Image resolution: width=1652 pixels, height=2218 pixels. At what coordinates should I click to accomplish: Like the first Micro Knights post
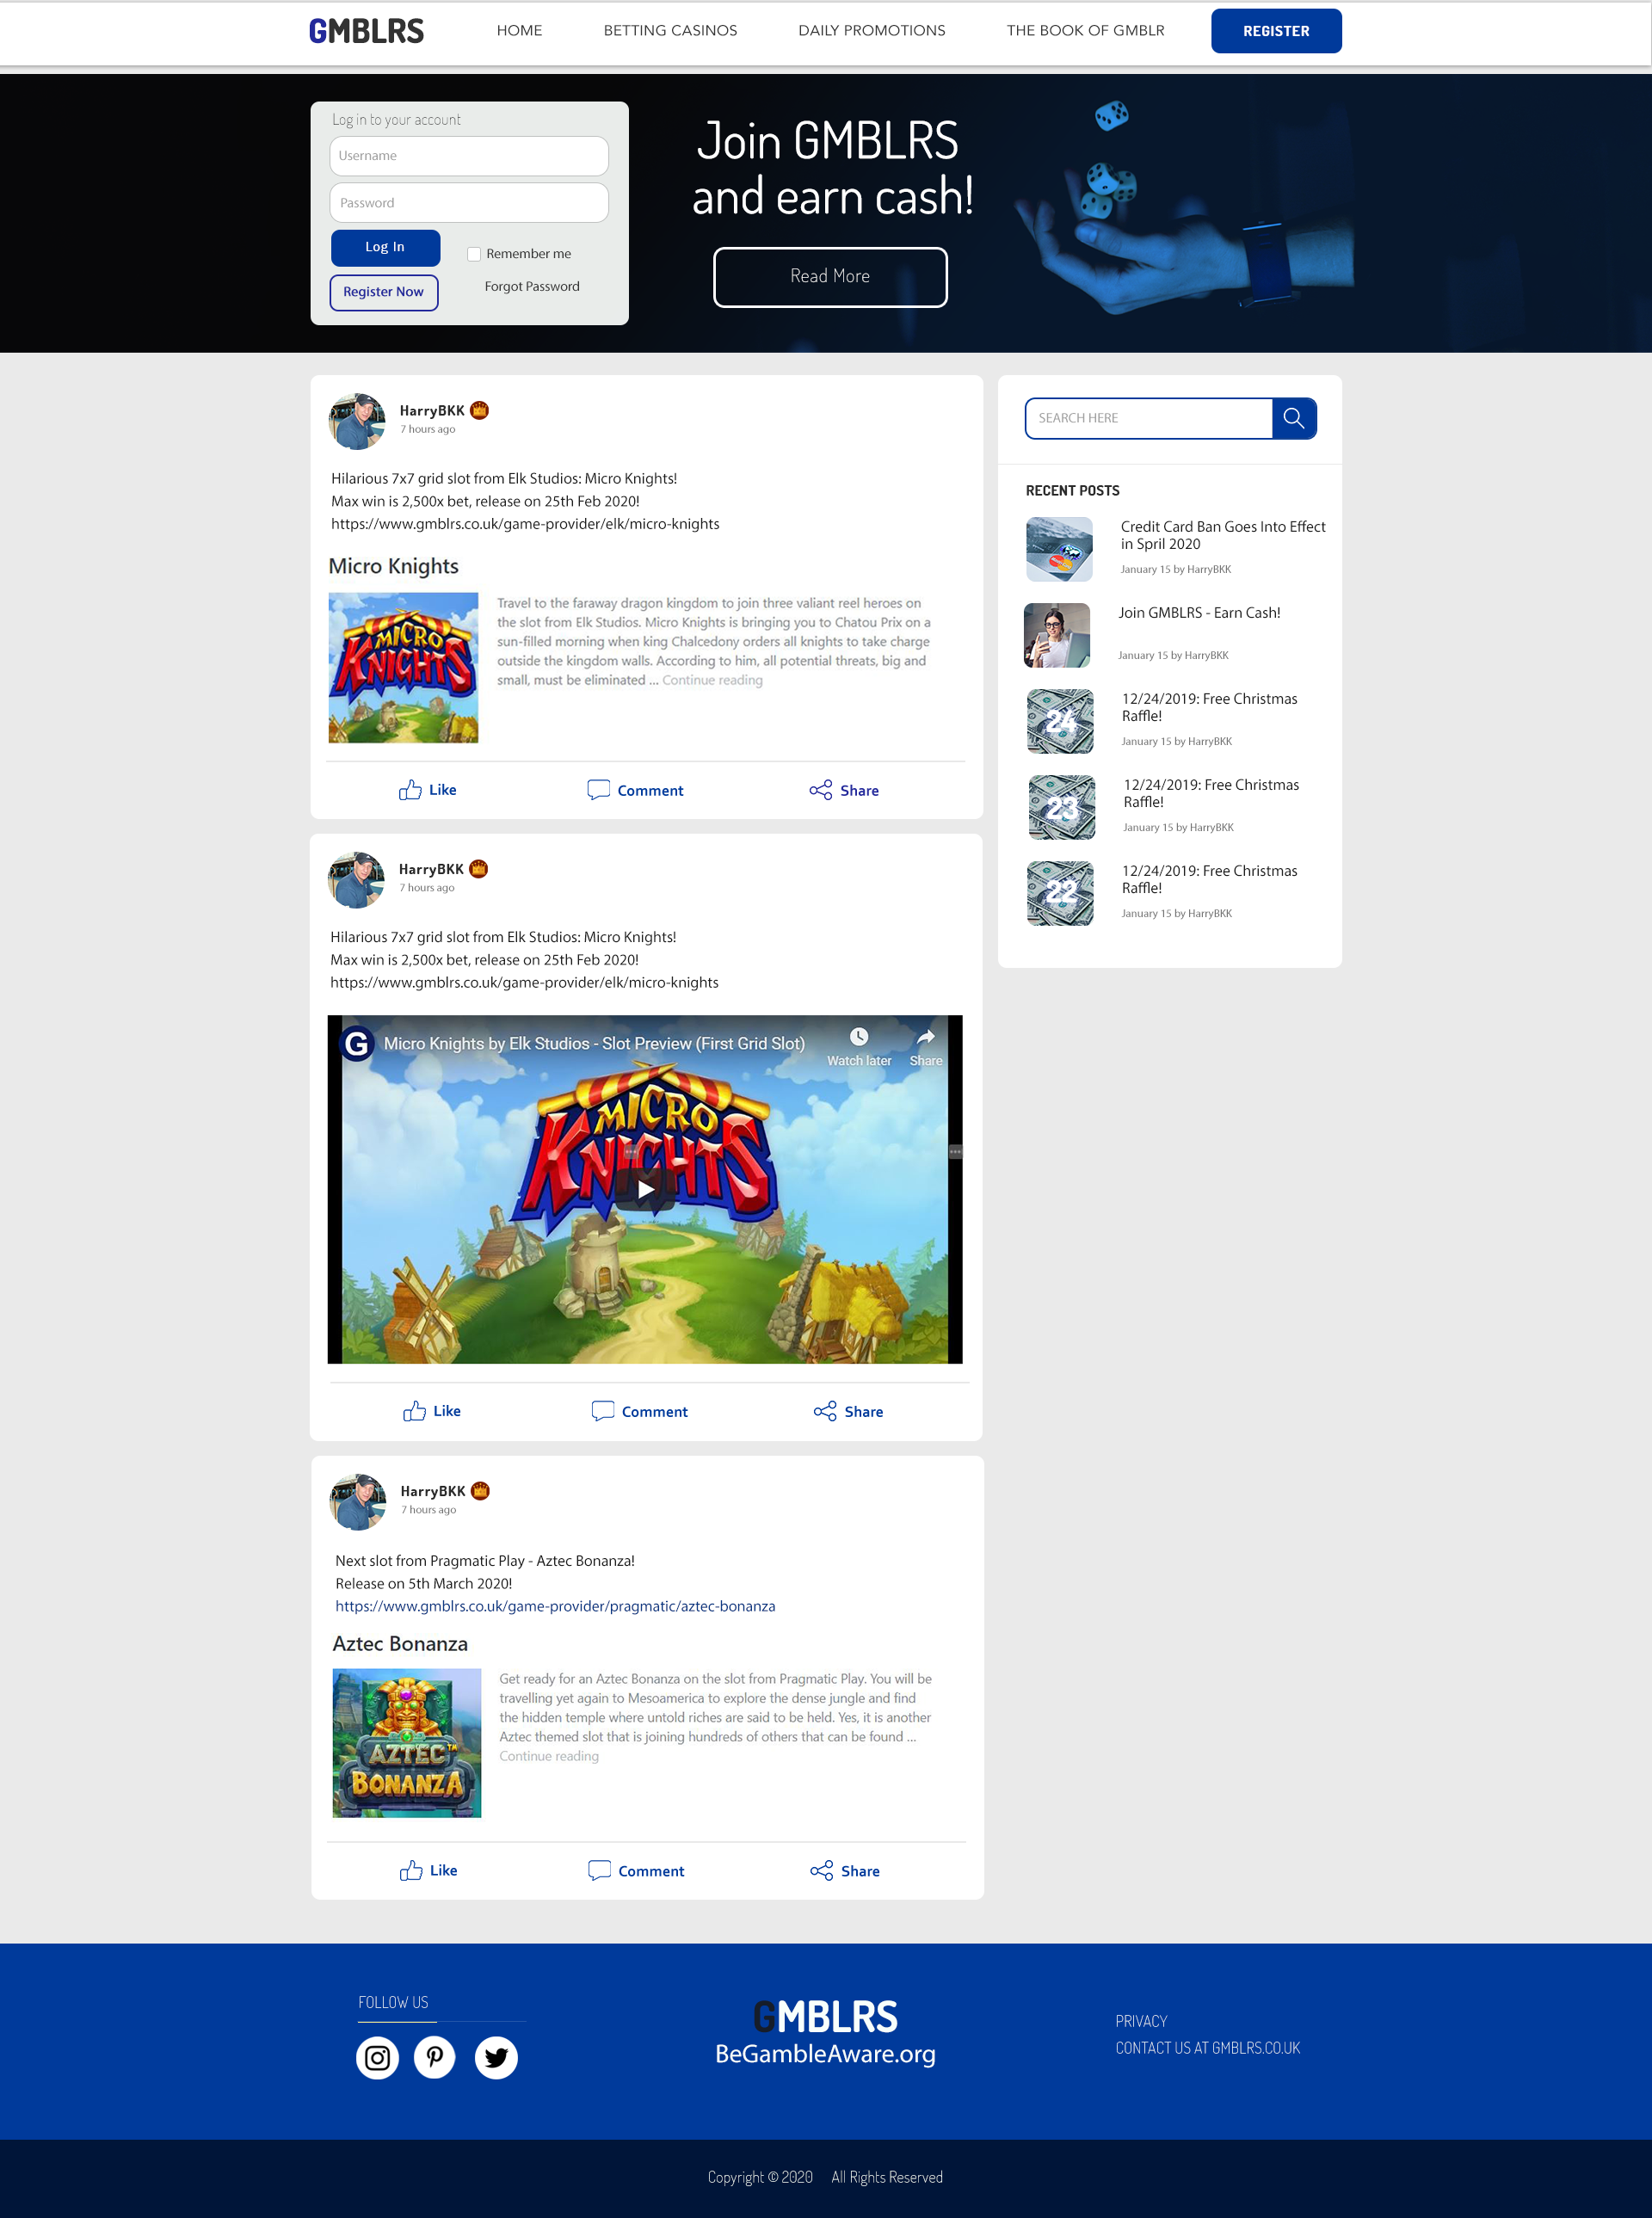[x=428, y=790]
